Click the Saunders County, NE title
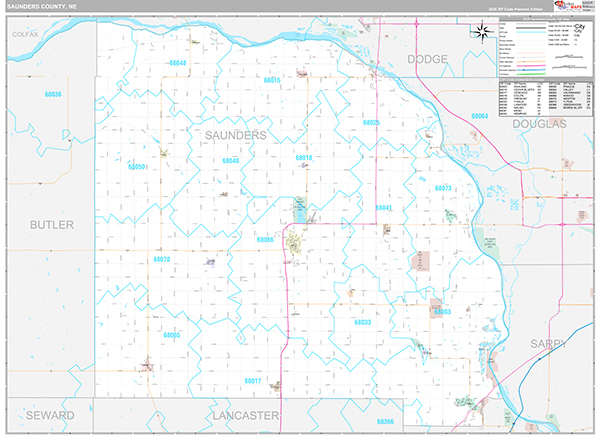Screen dimensions: 600x435 (42, 7)
